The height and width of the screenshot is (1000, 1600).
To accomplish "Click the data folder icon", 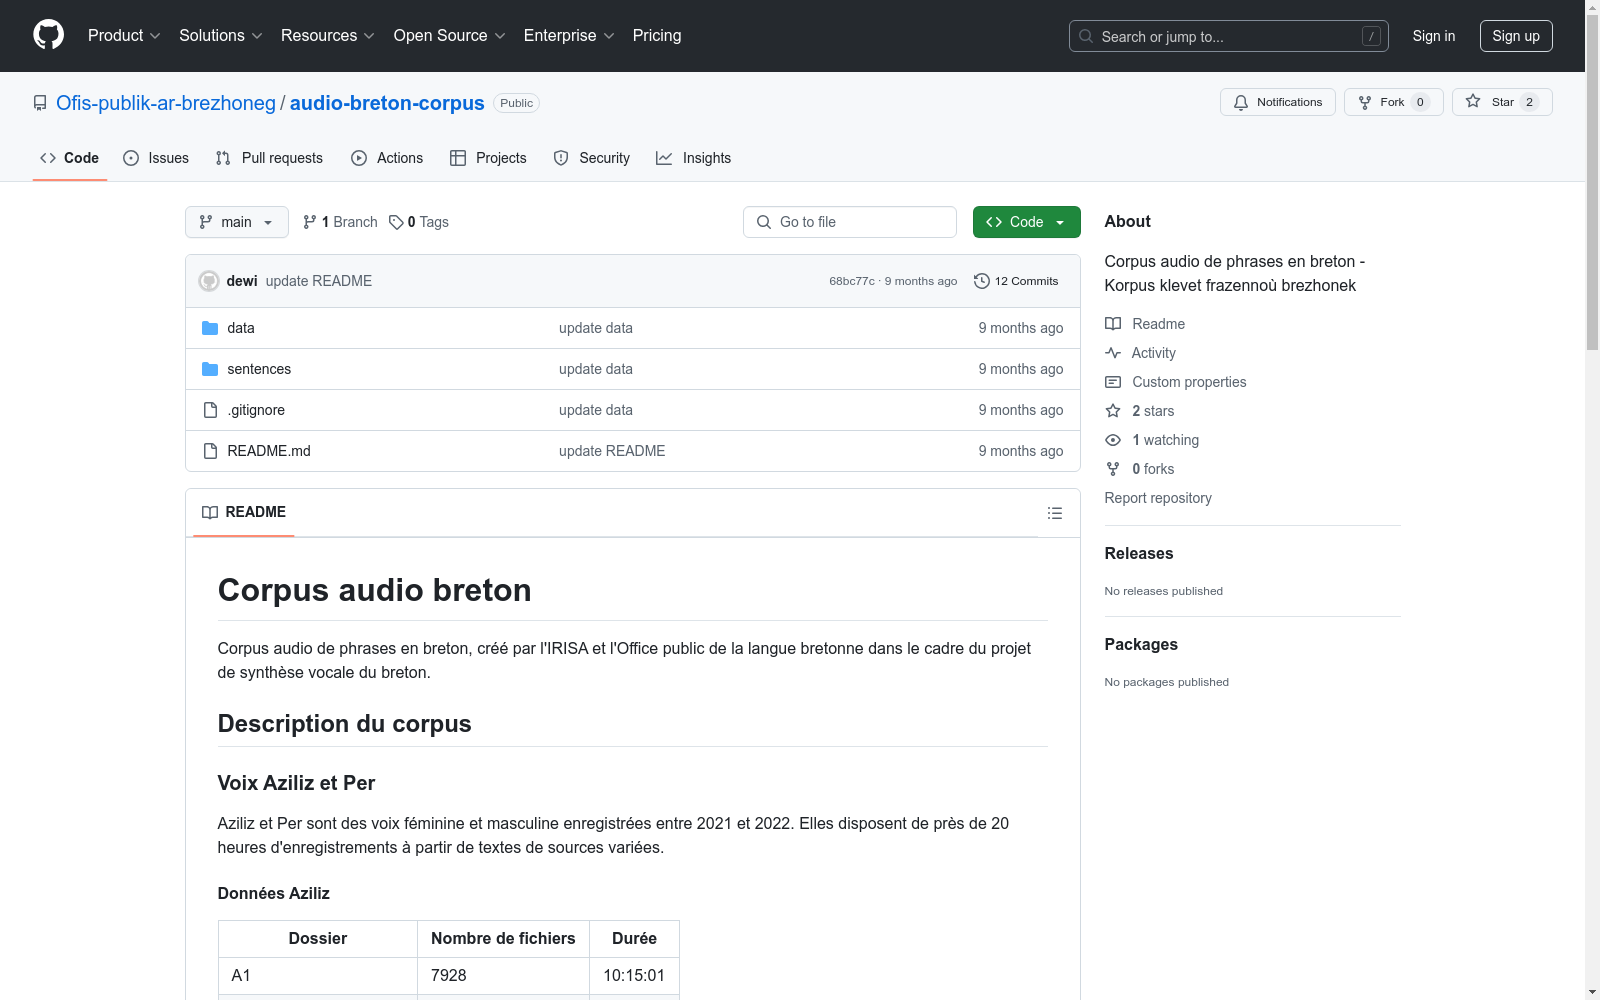I will coord(210,328).
